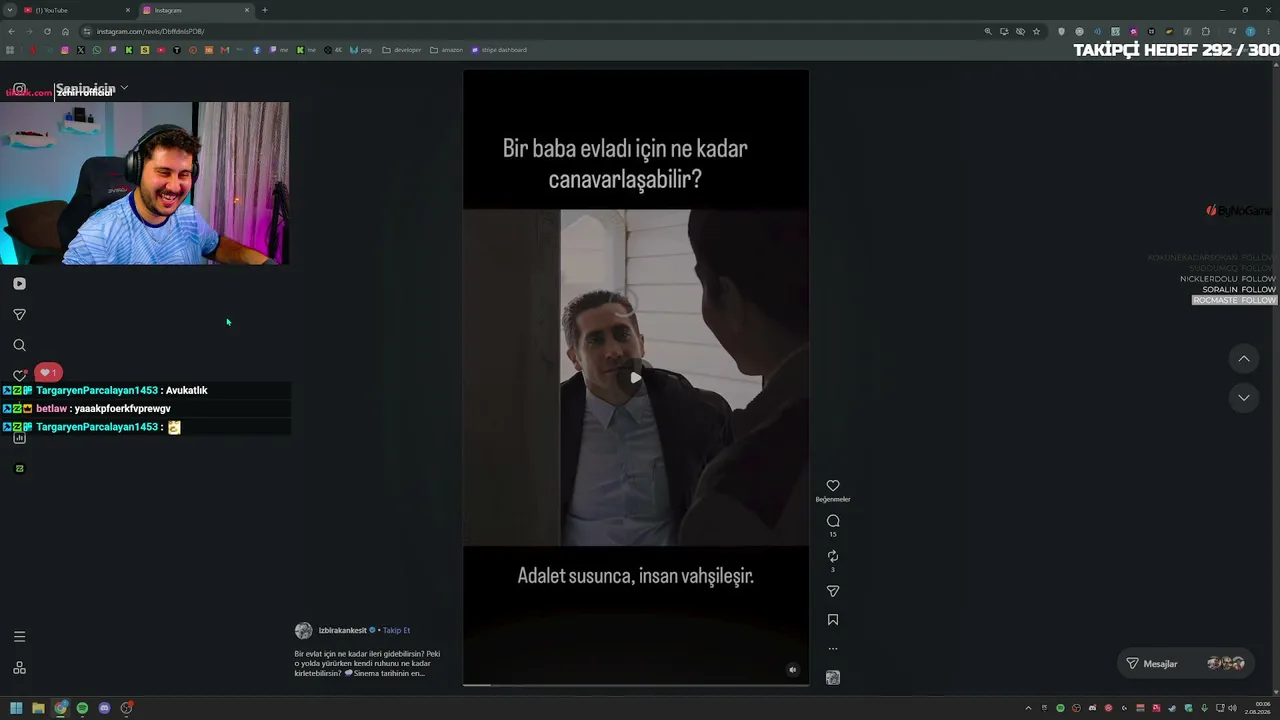The width and height of the screenshot is (1280, 720).
Task: Open the Mesajlar messages panel
Action: pos(1185,663)
